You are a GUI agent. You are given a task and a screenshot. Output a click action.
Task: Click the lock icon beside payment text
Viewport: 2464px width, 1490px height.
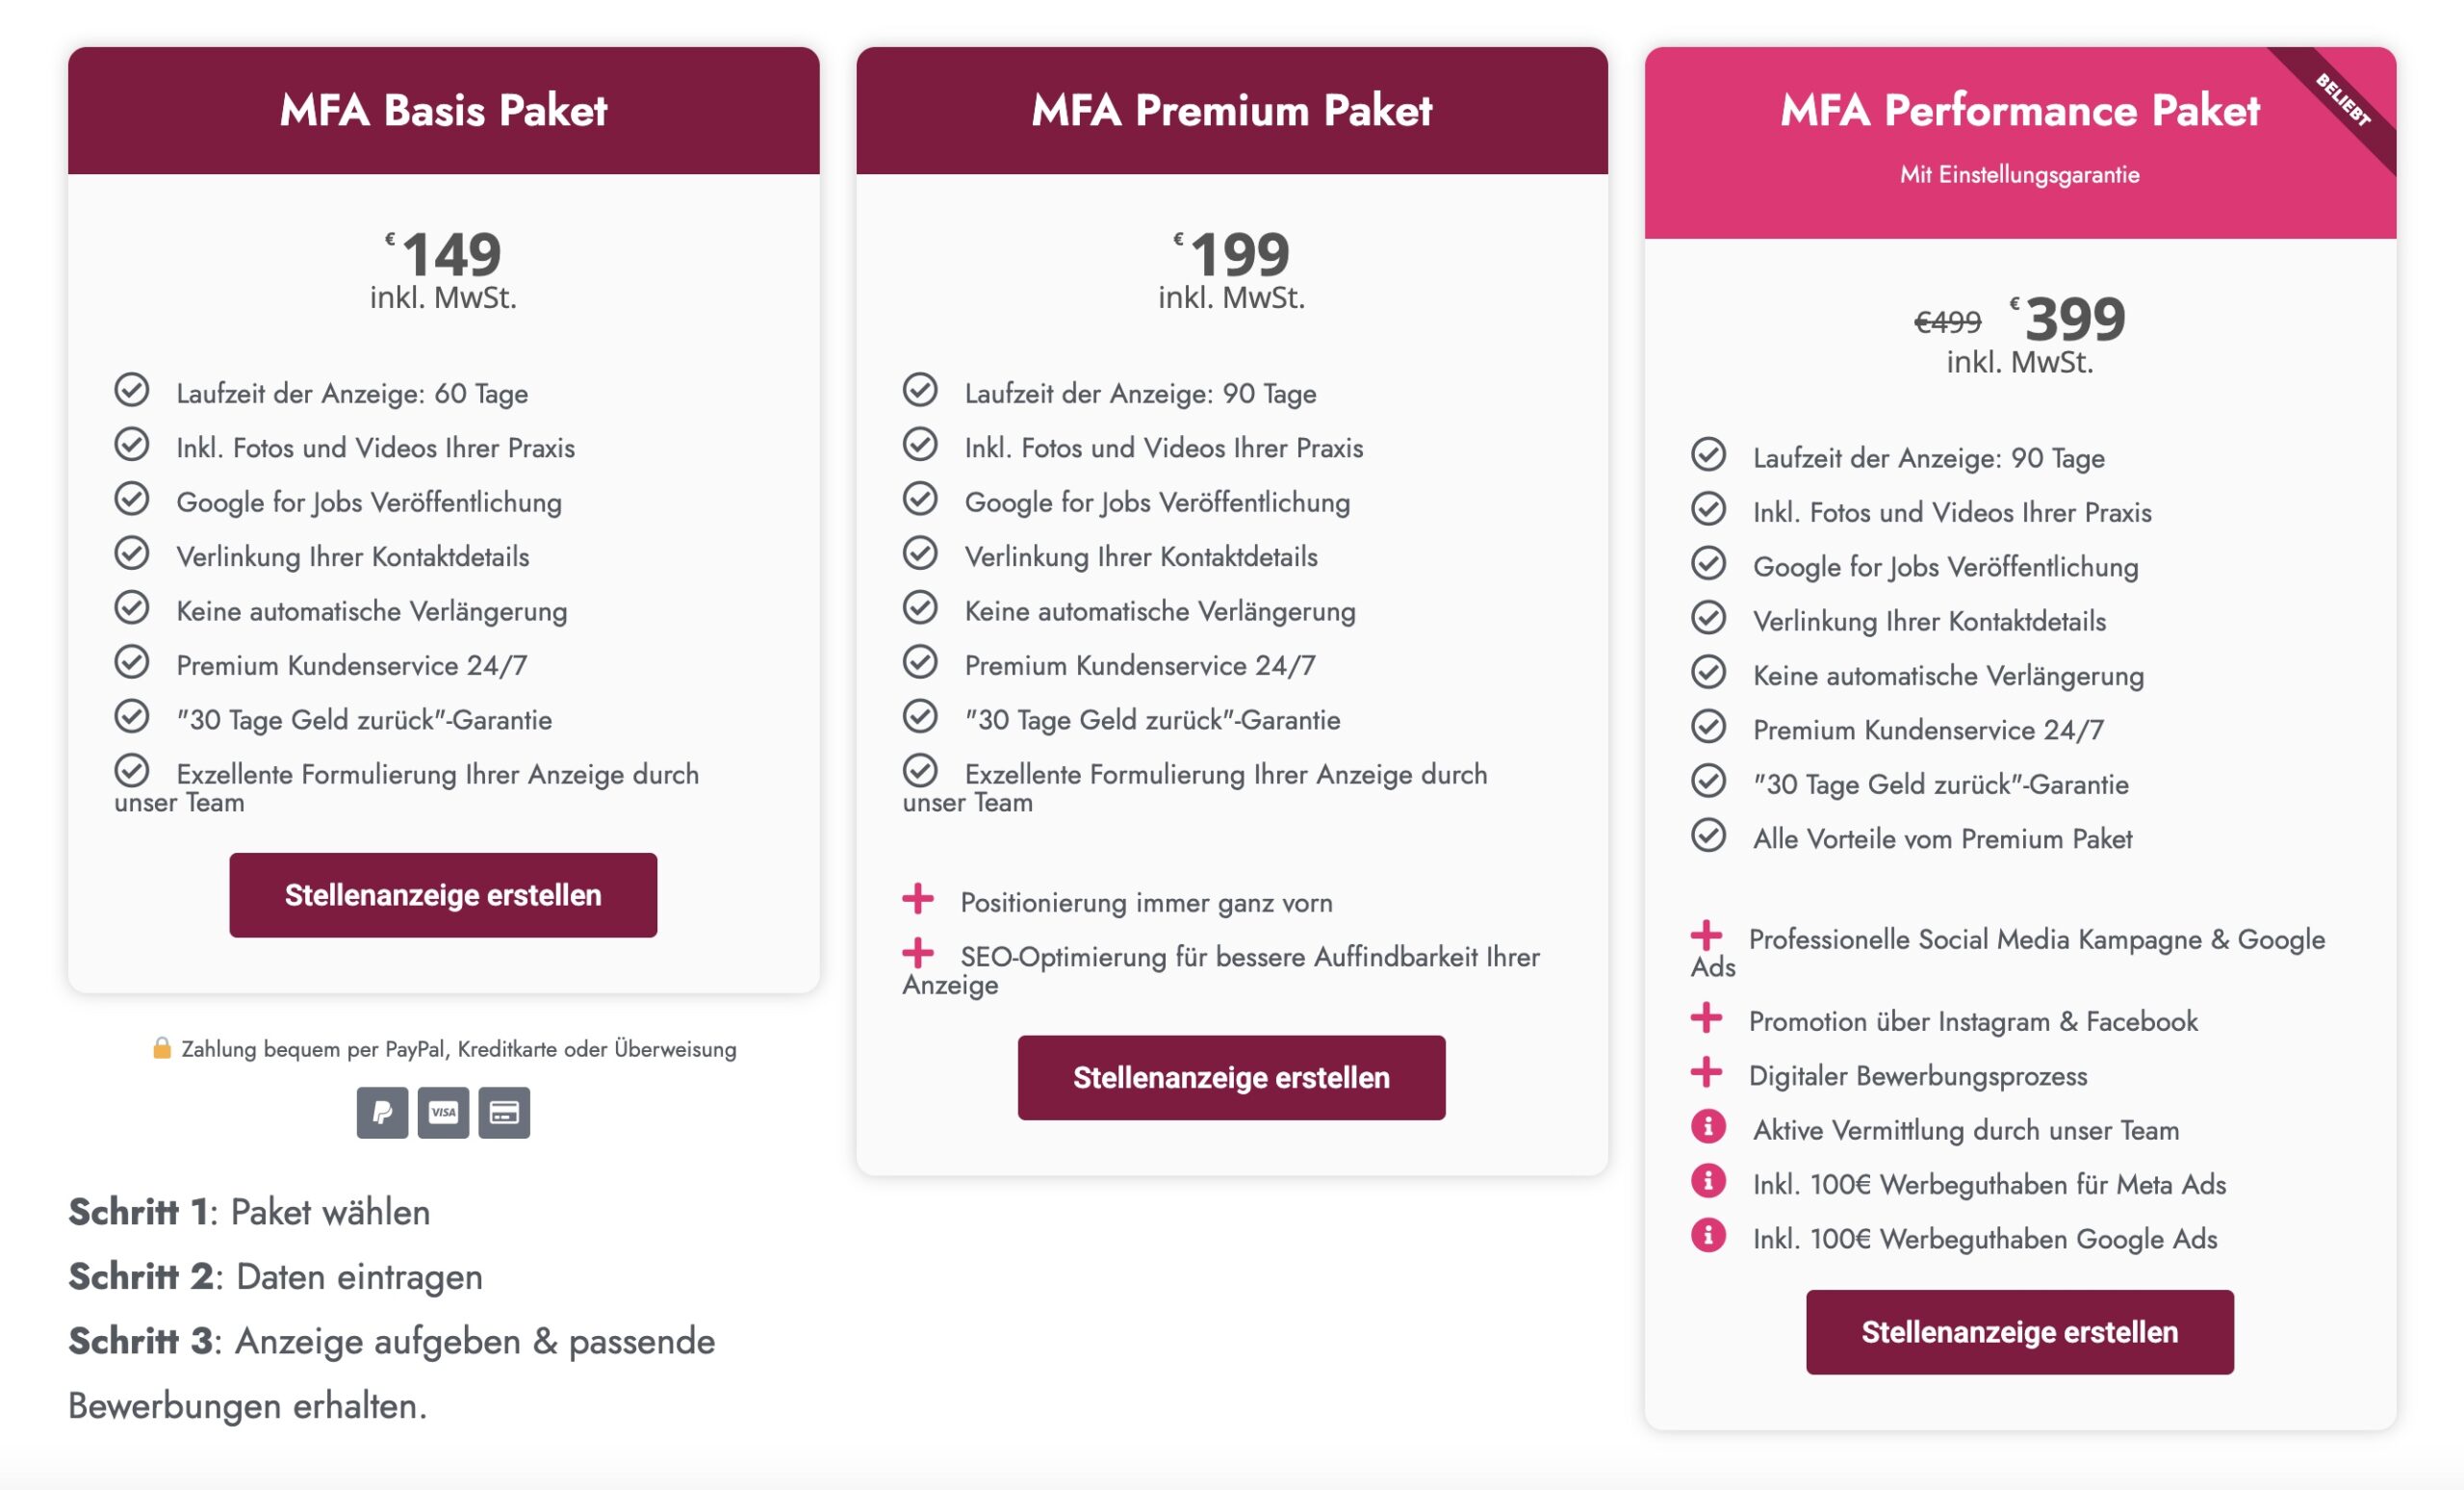[161, 1048]
